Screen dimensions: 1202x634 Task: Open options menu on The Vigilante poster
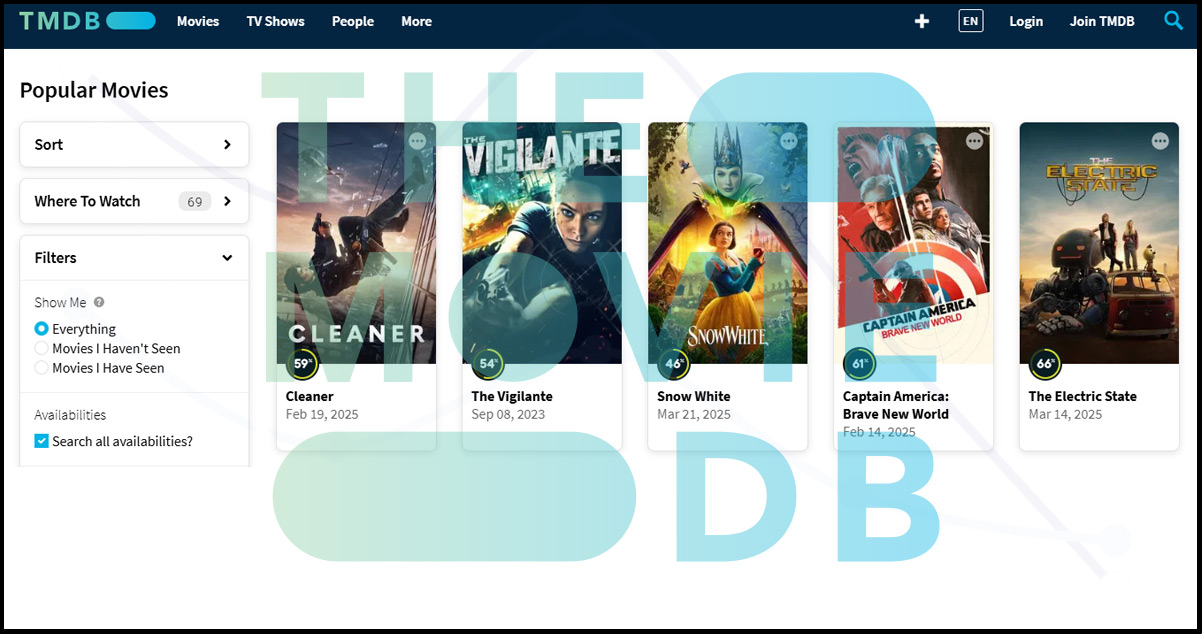[x=604, y=141]
